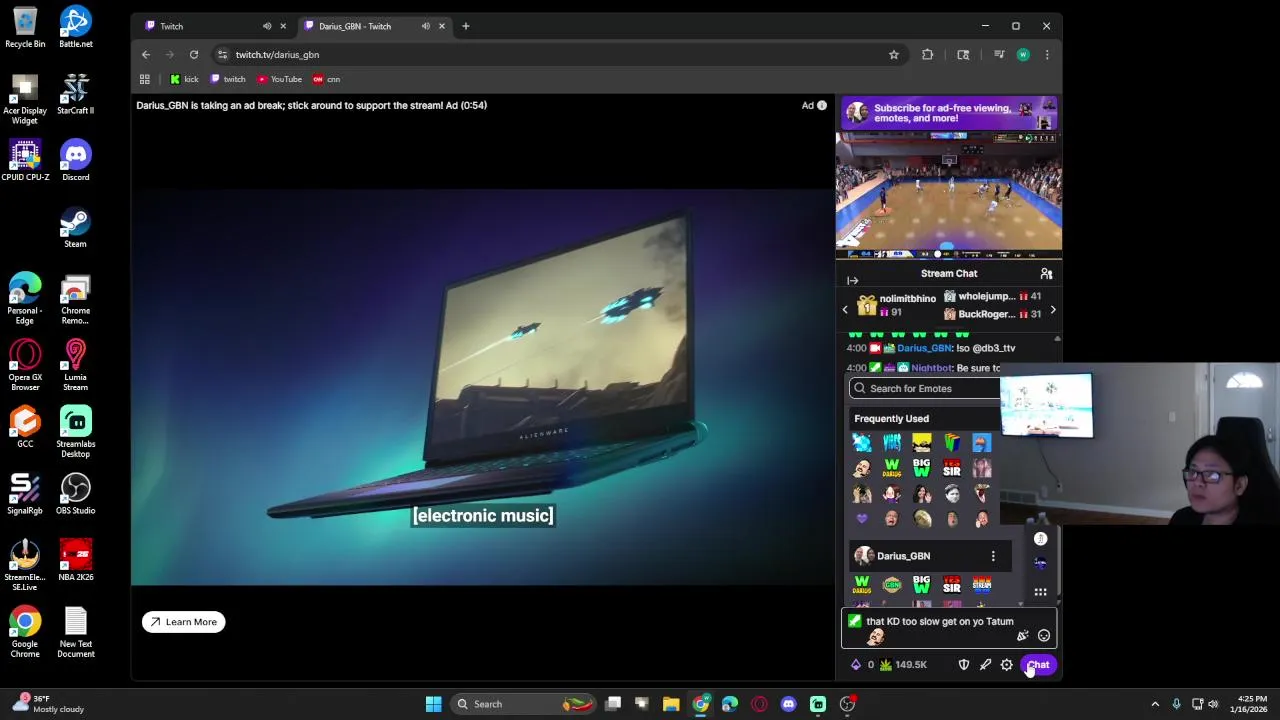Open Windows Start menu
This screenshot has height=720, width=1280.
tap(433, 704)
